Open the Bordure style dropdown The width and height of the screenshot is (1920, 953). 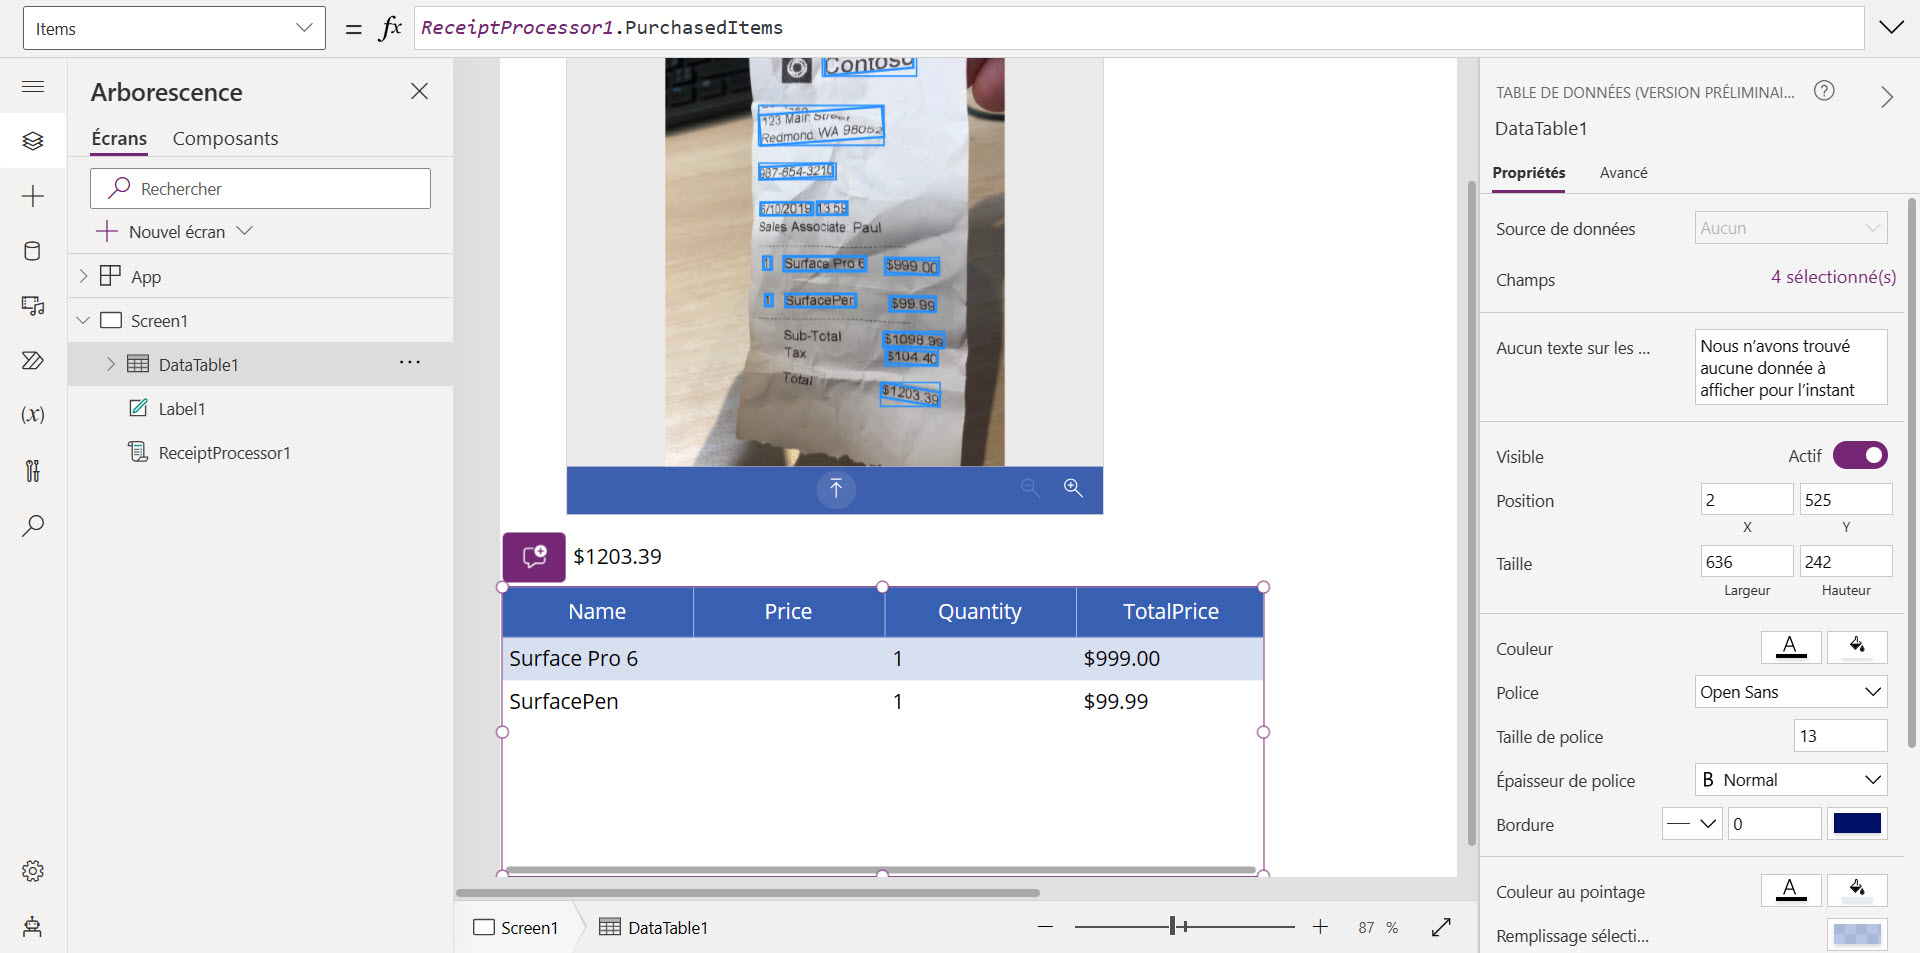pos(1692,824)
